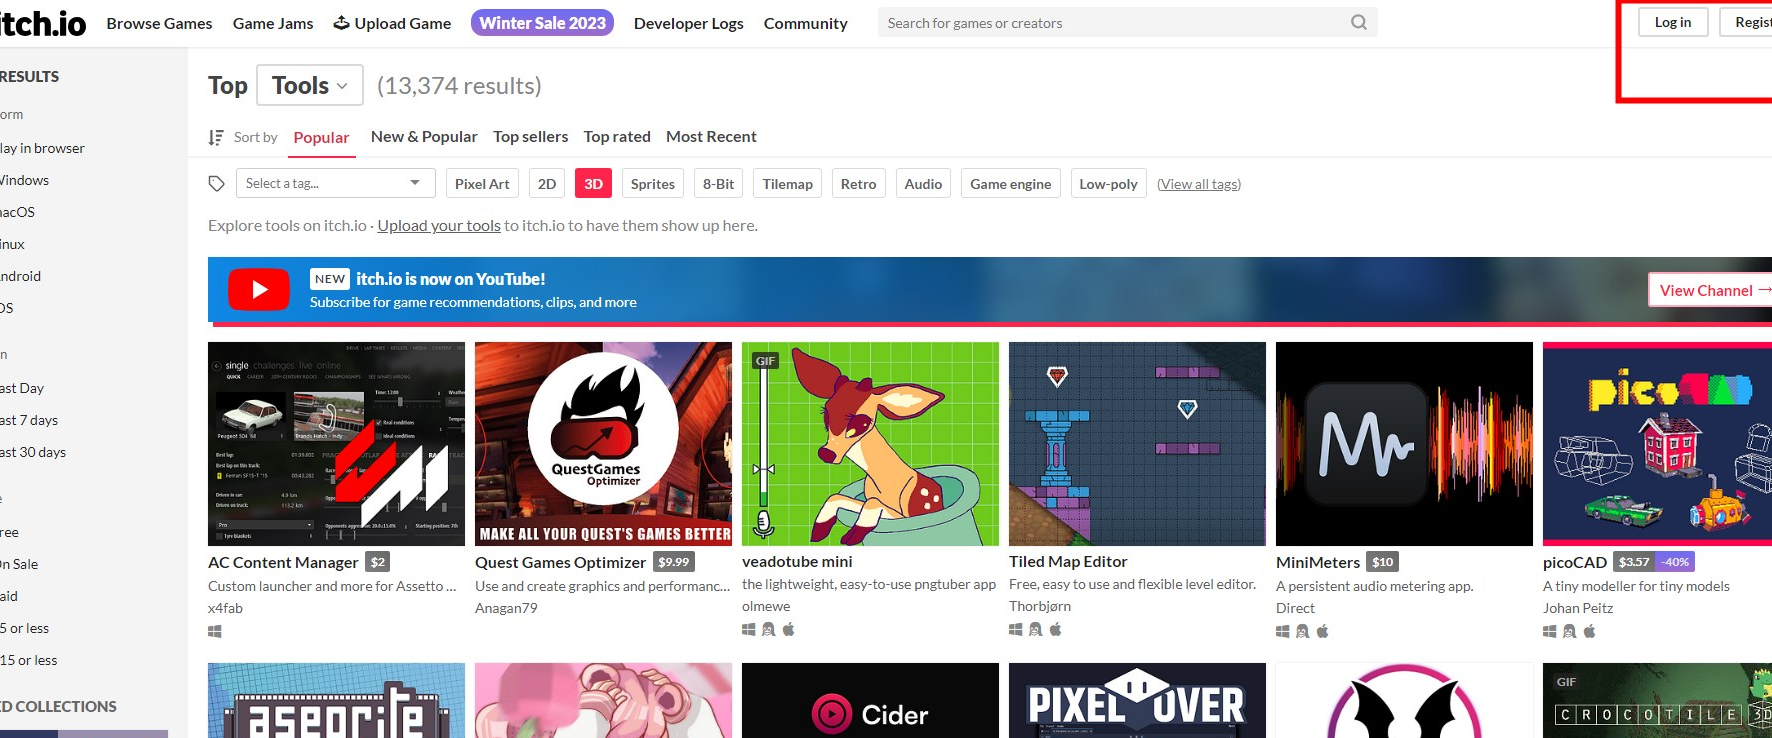Viewport: 1772px width, 738px height.
Task: Click $9.99 price tag on Quest Games Optimizer
Action: click(673, 562)
